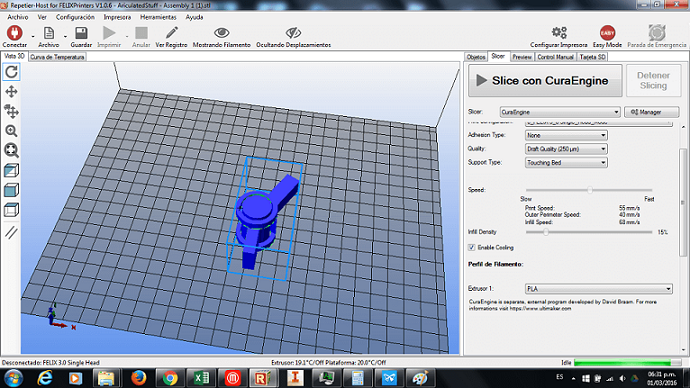Click the Infill Density slider handle

546,232
